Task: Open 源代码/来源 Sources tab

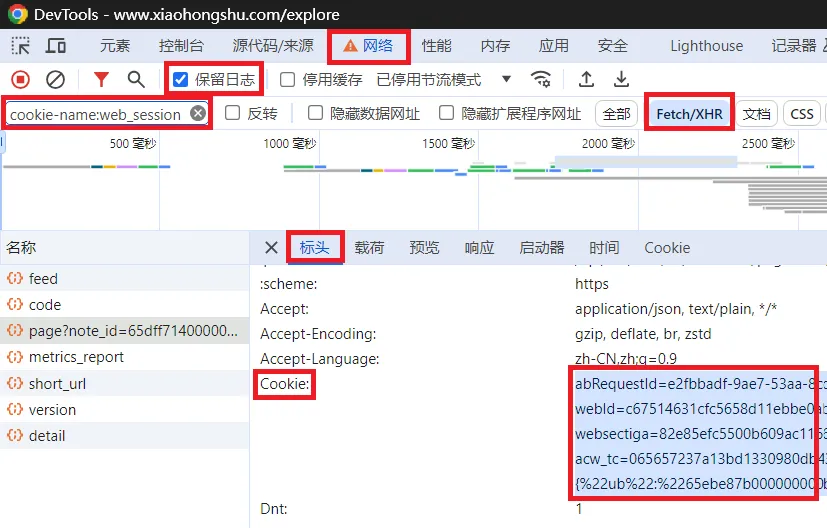Action: (x=273, y=46)
